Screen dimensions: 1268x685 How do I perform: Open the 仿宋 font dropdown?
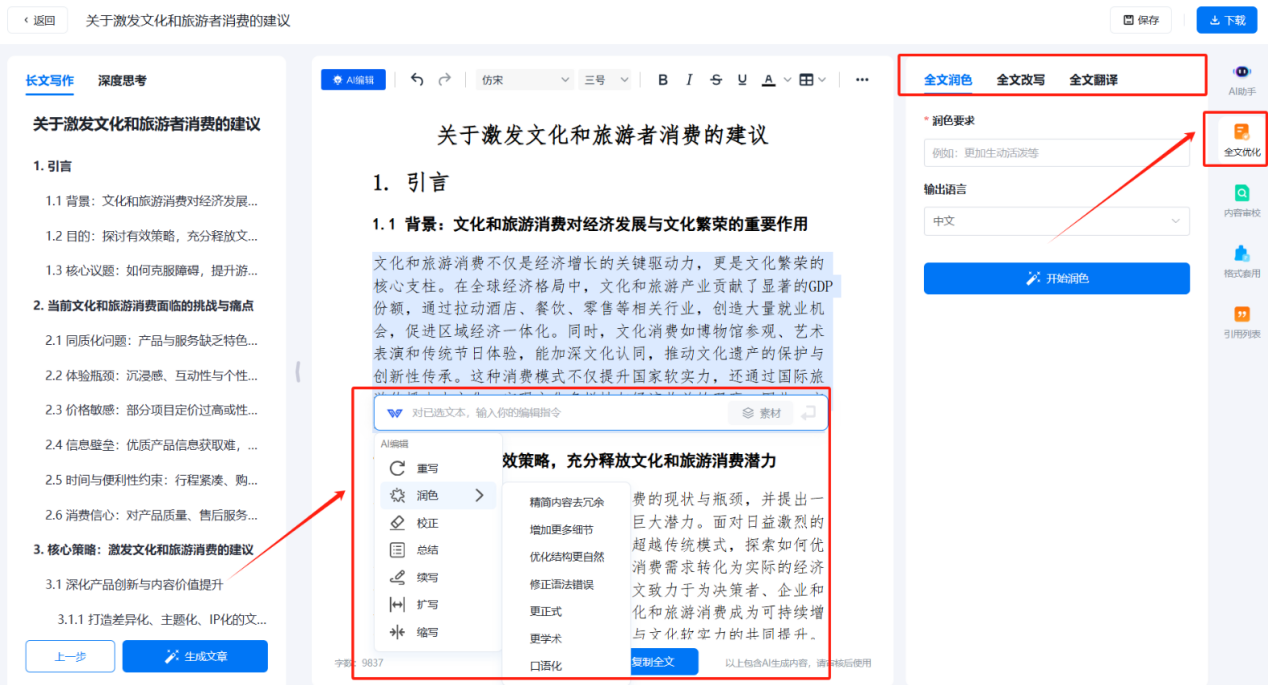[x=524, y=80]
